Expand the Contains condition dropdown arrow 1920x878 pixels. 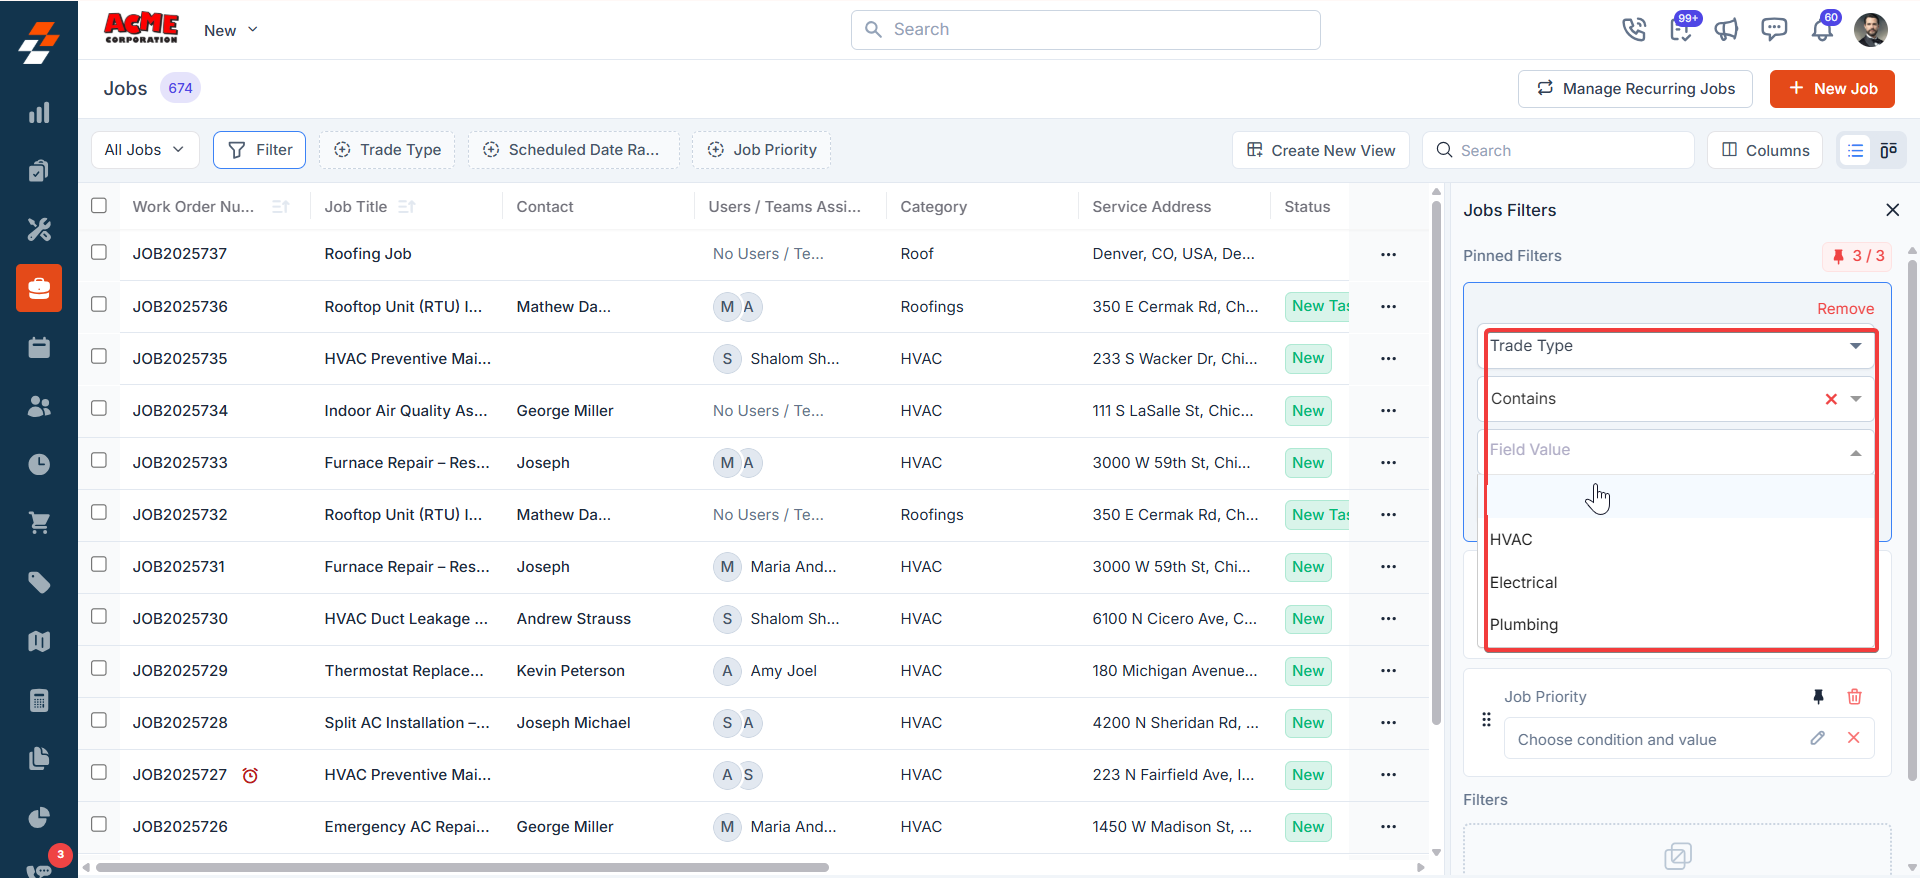pos(1856,399)
